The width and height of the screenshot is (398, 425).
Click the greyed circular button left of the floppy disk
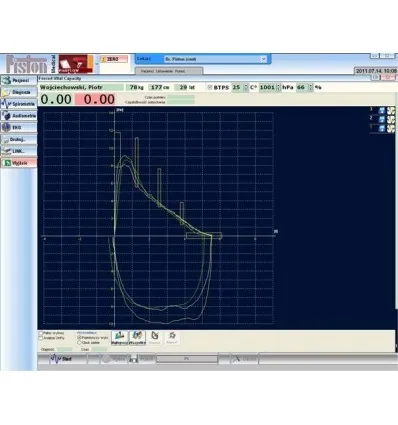coord(114,359)
